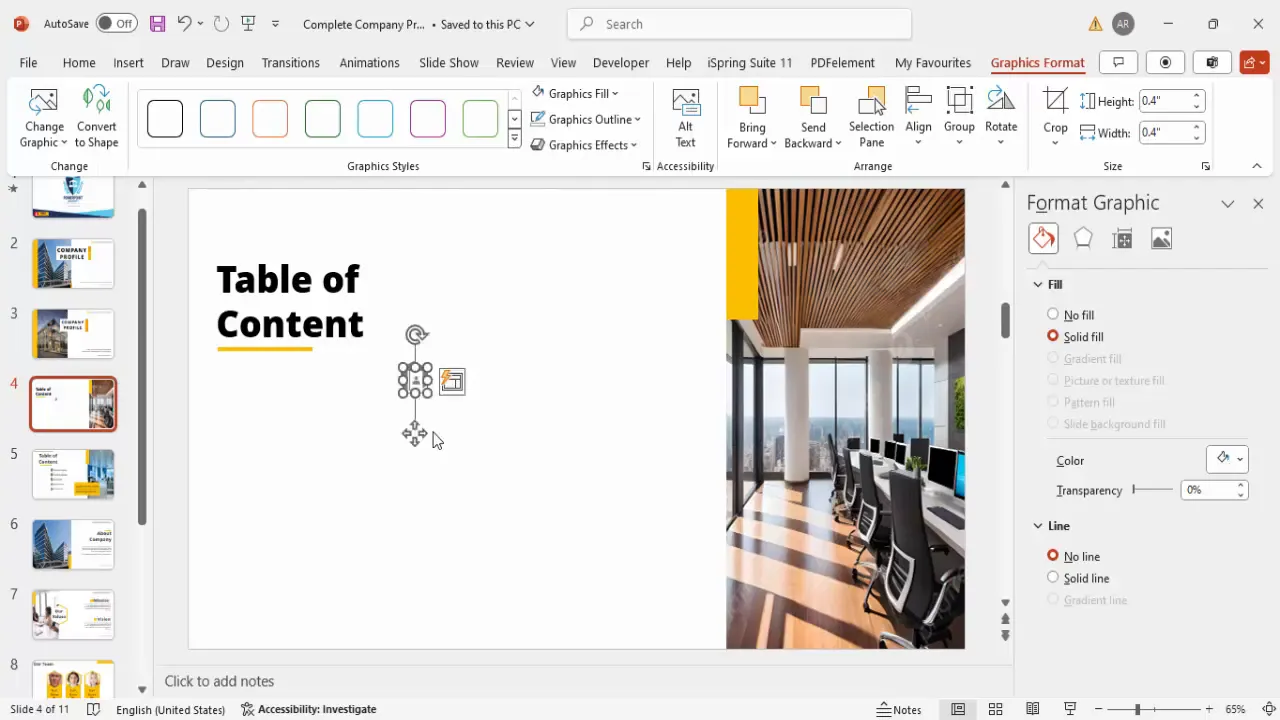Apply the purple outline graphic style
This screenshot has width=1280, height=720.
point(427,119)
